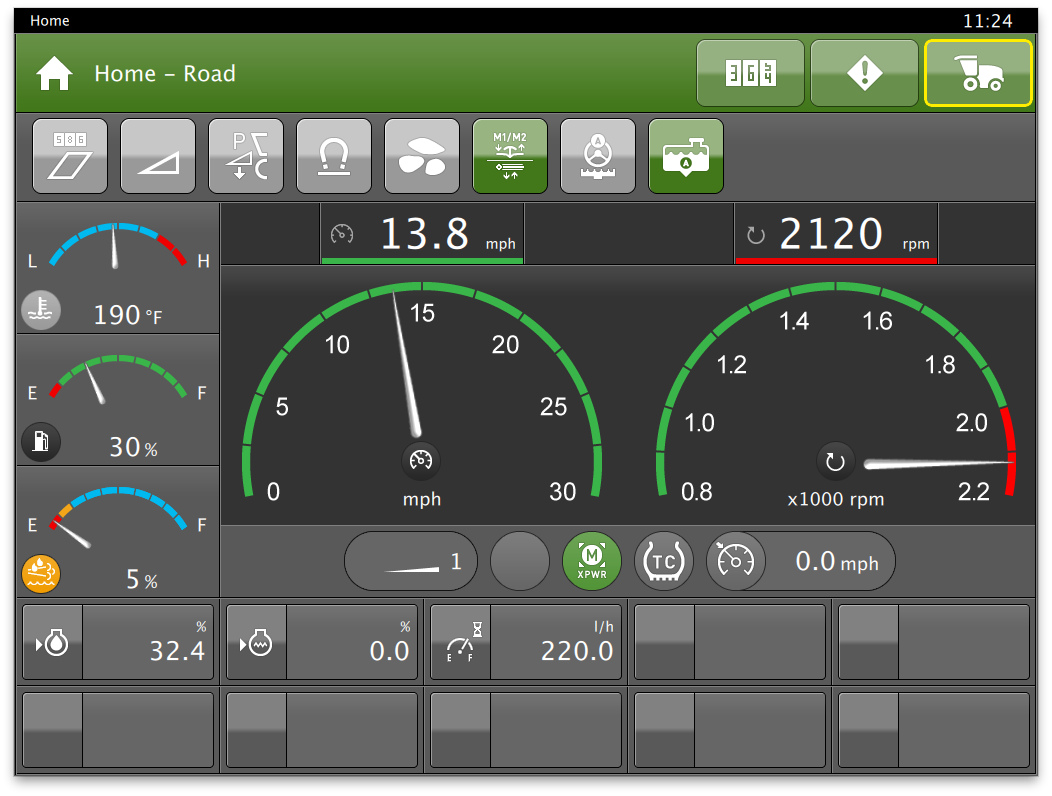Click the engine load droplet icon tile

53,642
